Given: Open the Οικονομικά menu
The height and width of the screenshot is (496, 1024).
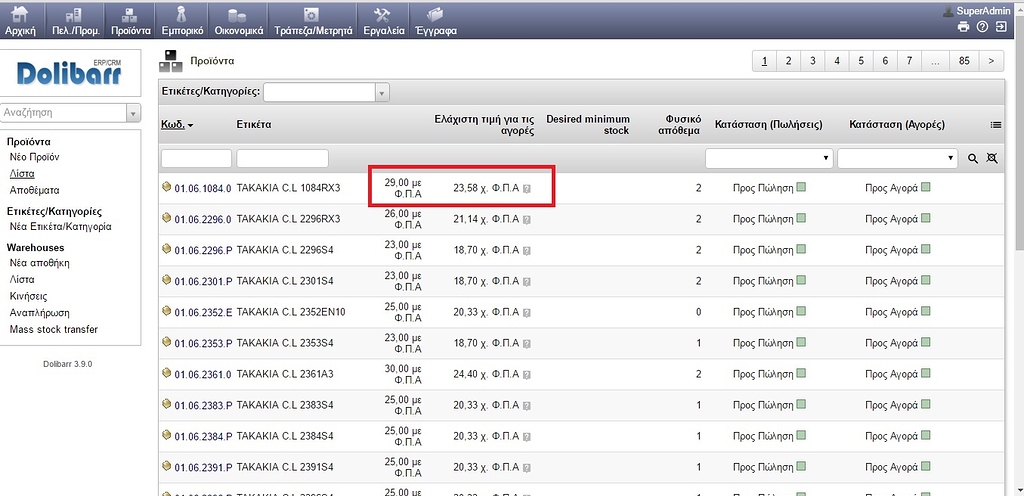Looking at the screenshot, I should [x=239, y=20].
